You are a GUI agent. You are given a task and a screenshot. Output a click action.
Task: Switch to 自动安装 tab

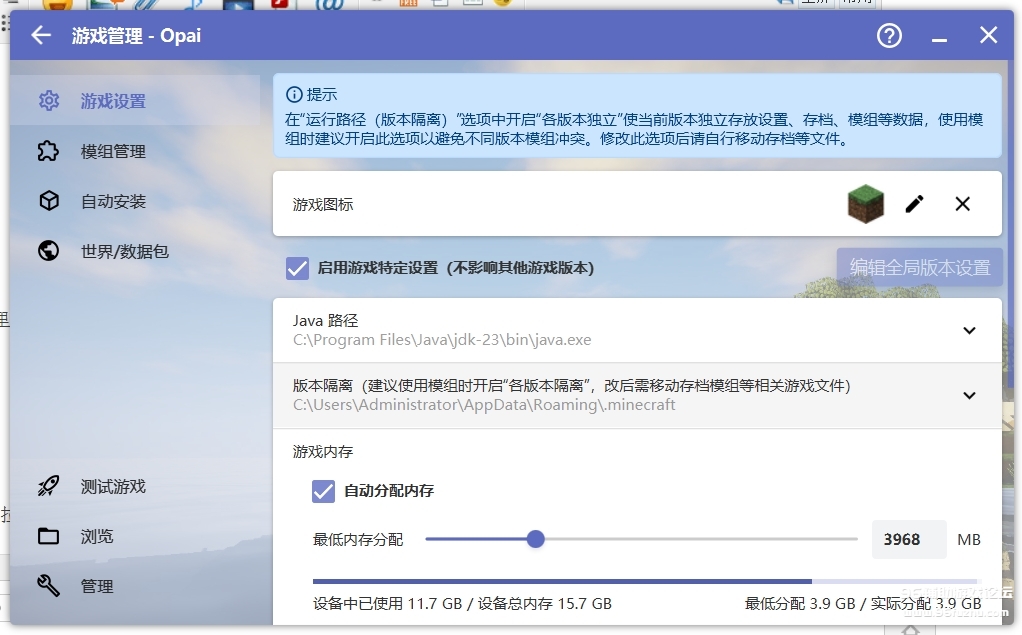click(x=113, y=202)
